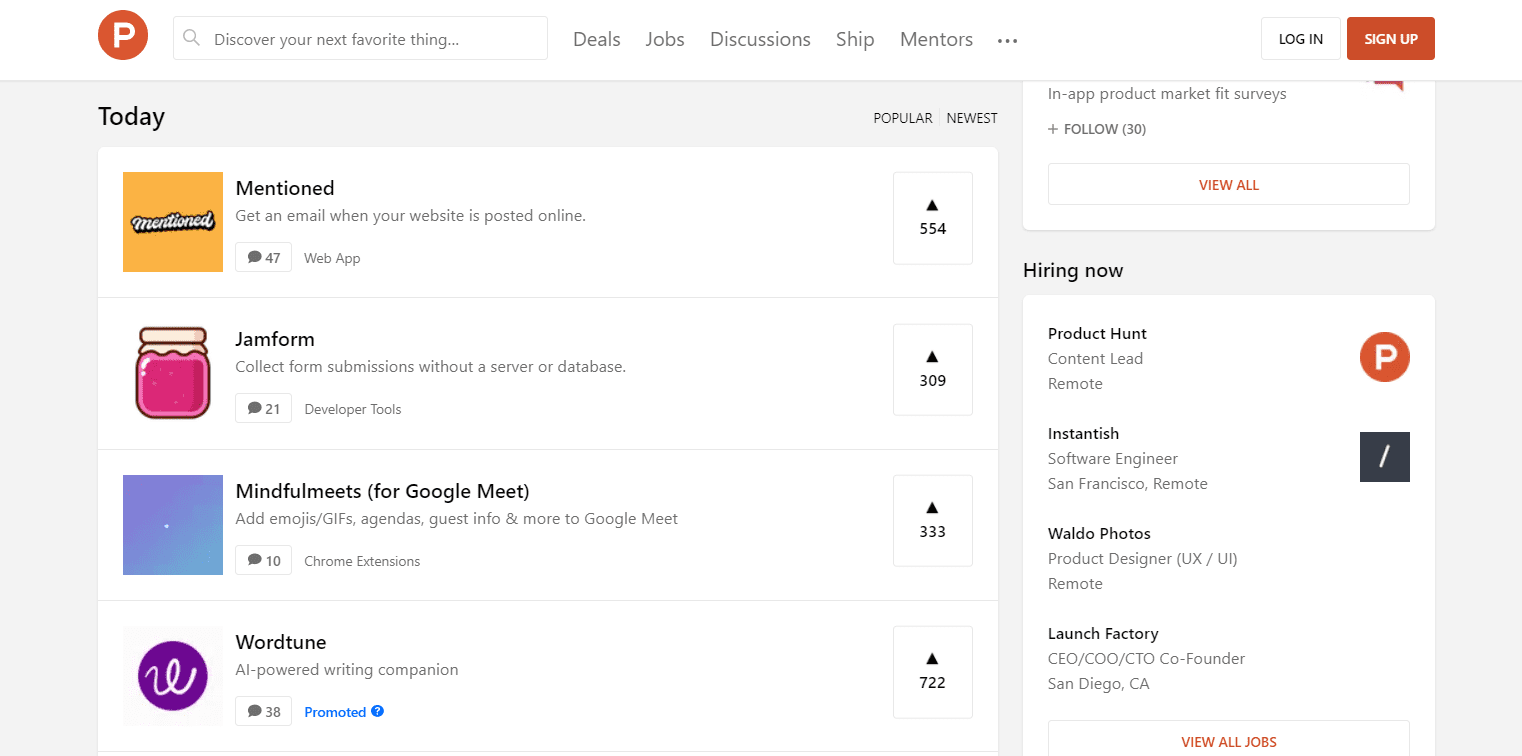Image resolution: width=1522 pixels, height=756 pixels.
Task: Open Mindfulmeets (for Google Meet) title
Action: tap(383, 491)
